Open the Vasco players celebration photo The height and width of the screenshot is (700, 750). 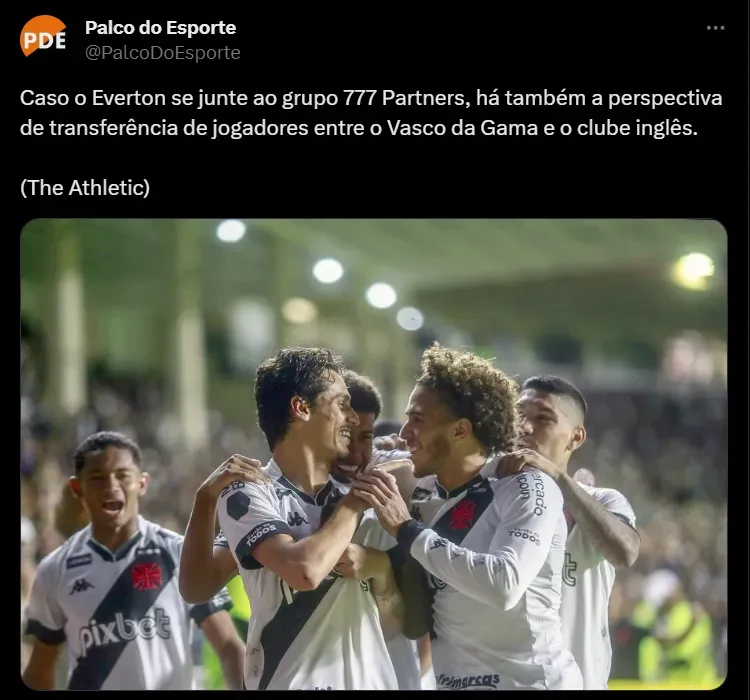pyautogui.click(x=374, y=454)
